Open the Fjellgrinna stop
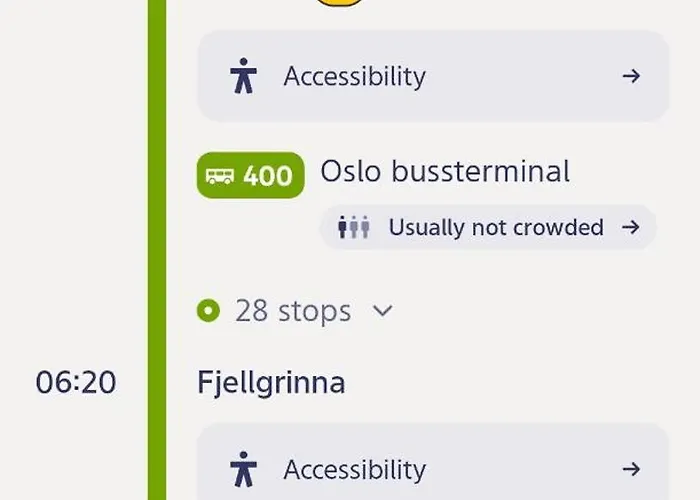 271,382
